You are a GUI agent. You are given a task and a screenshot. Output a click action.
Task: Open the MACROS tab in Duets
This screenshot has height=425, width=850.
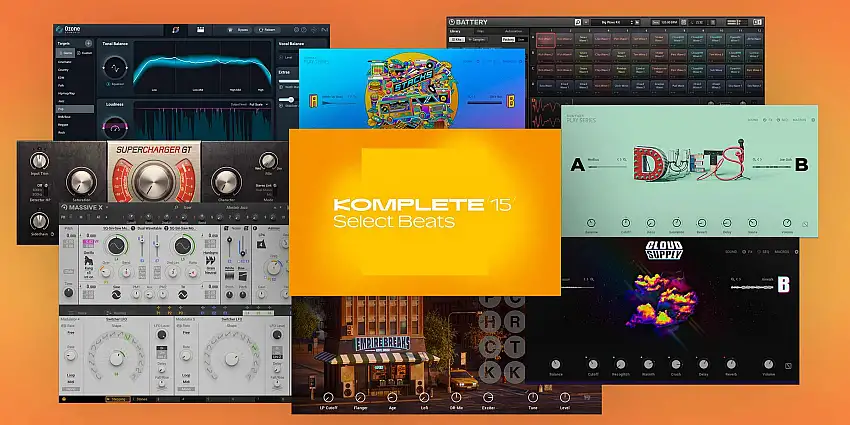tap(799, 120)
